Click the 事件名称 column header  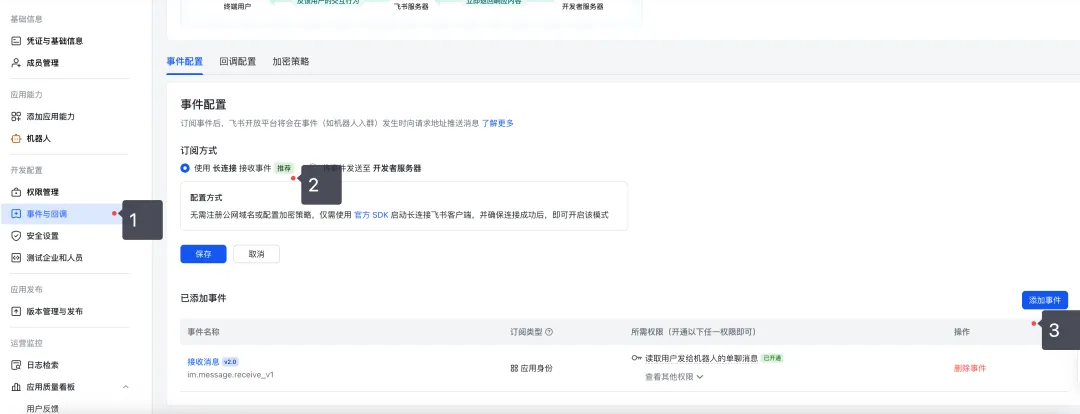tap(203, 332)
